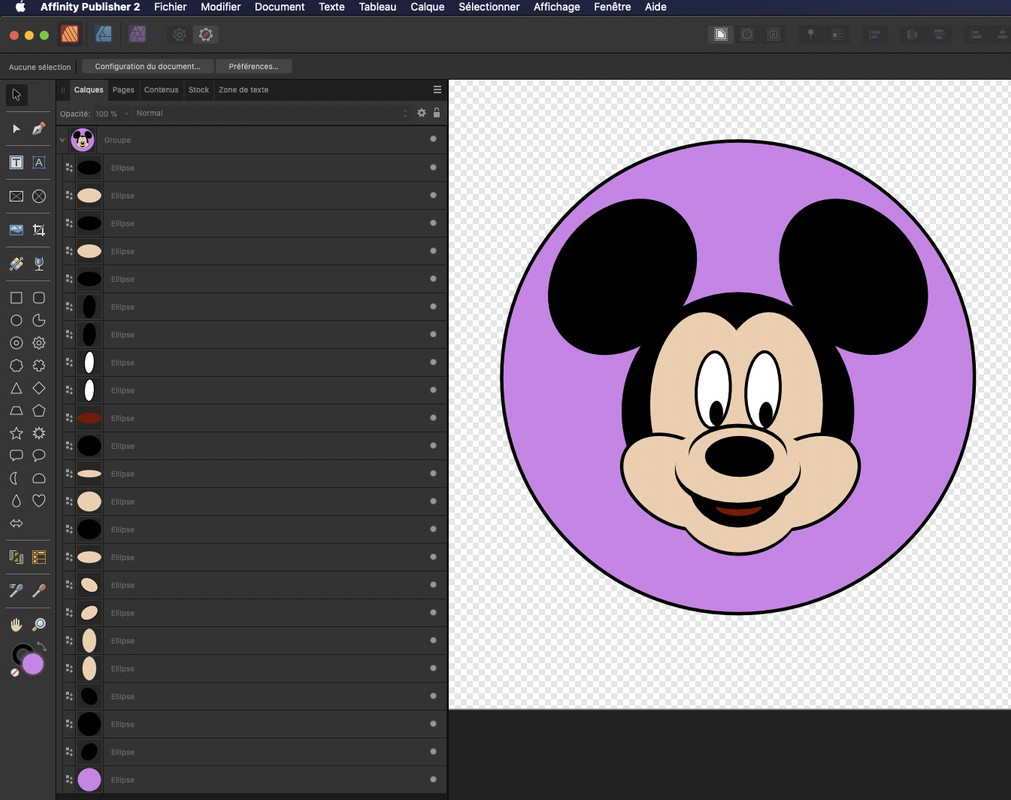Screen dimensions: 1011x800
Task: Open the Calque menu
Action: point(427,7)
